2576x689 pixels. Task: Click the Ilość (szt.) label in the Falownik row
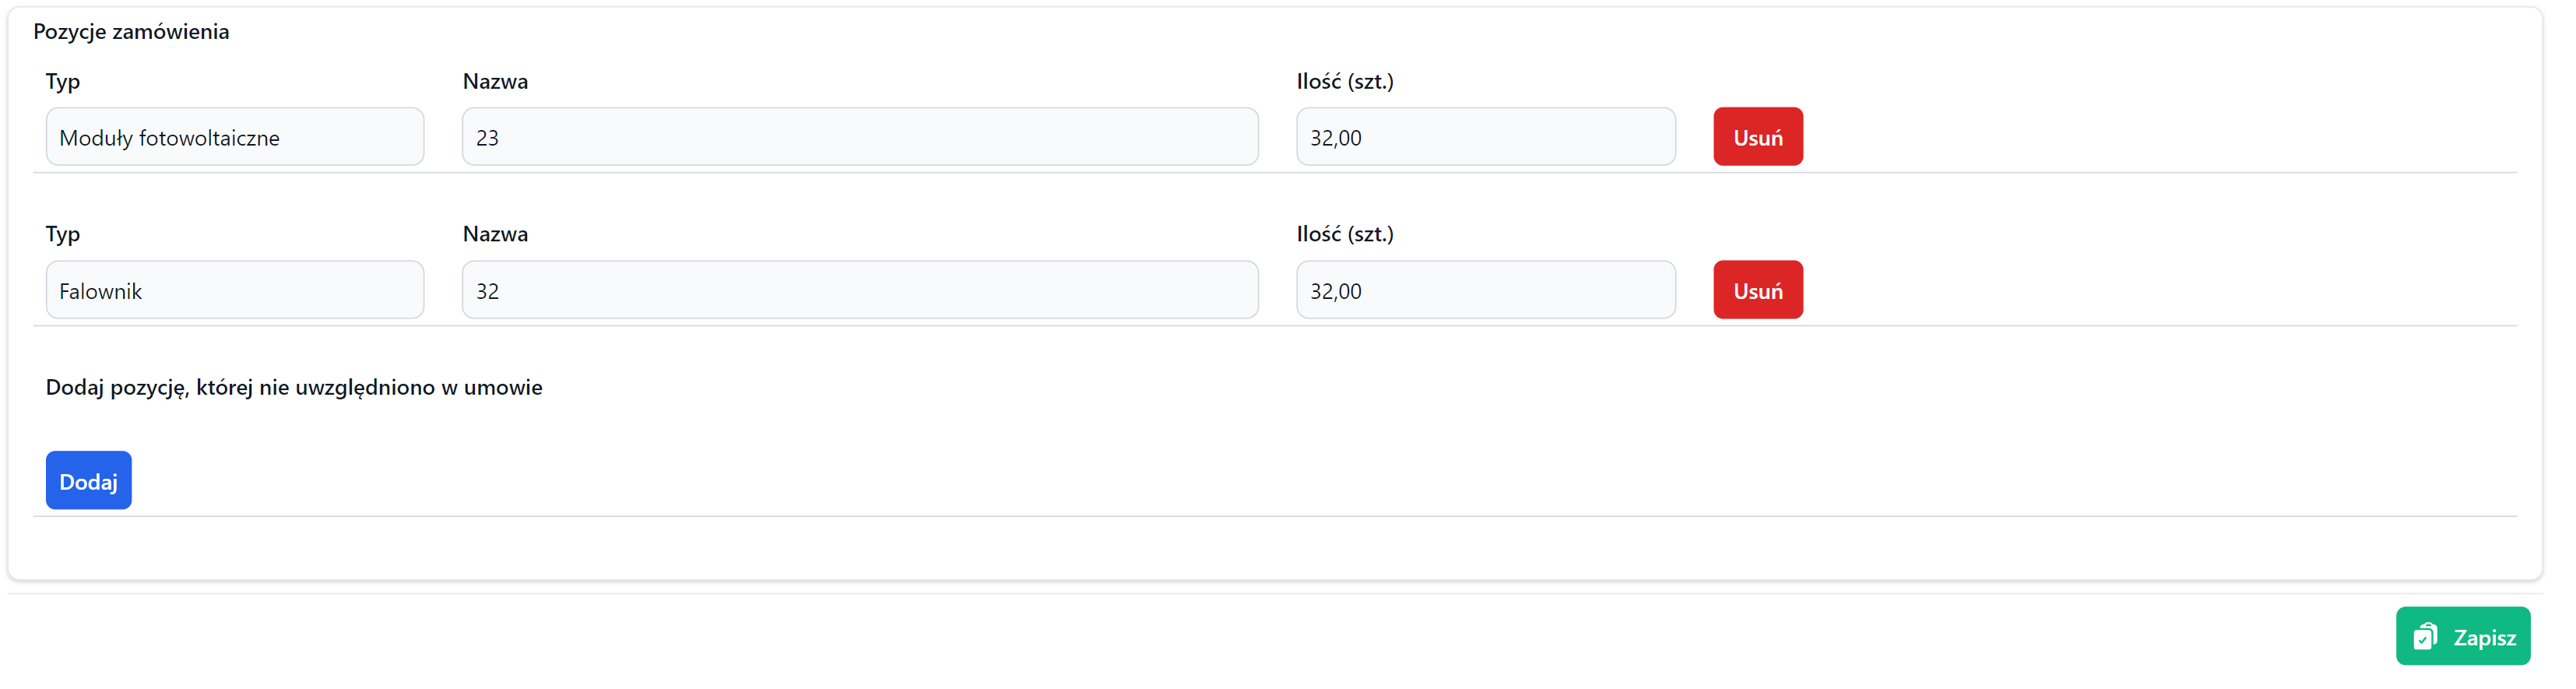pos(1344,234)
